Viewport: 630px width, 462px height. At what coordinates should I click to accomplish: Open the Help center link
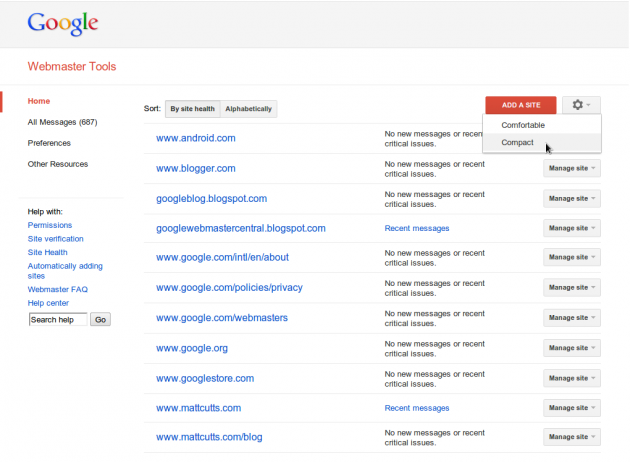point(48,303)
